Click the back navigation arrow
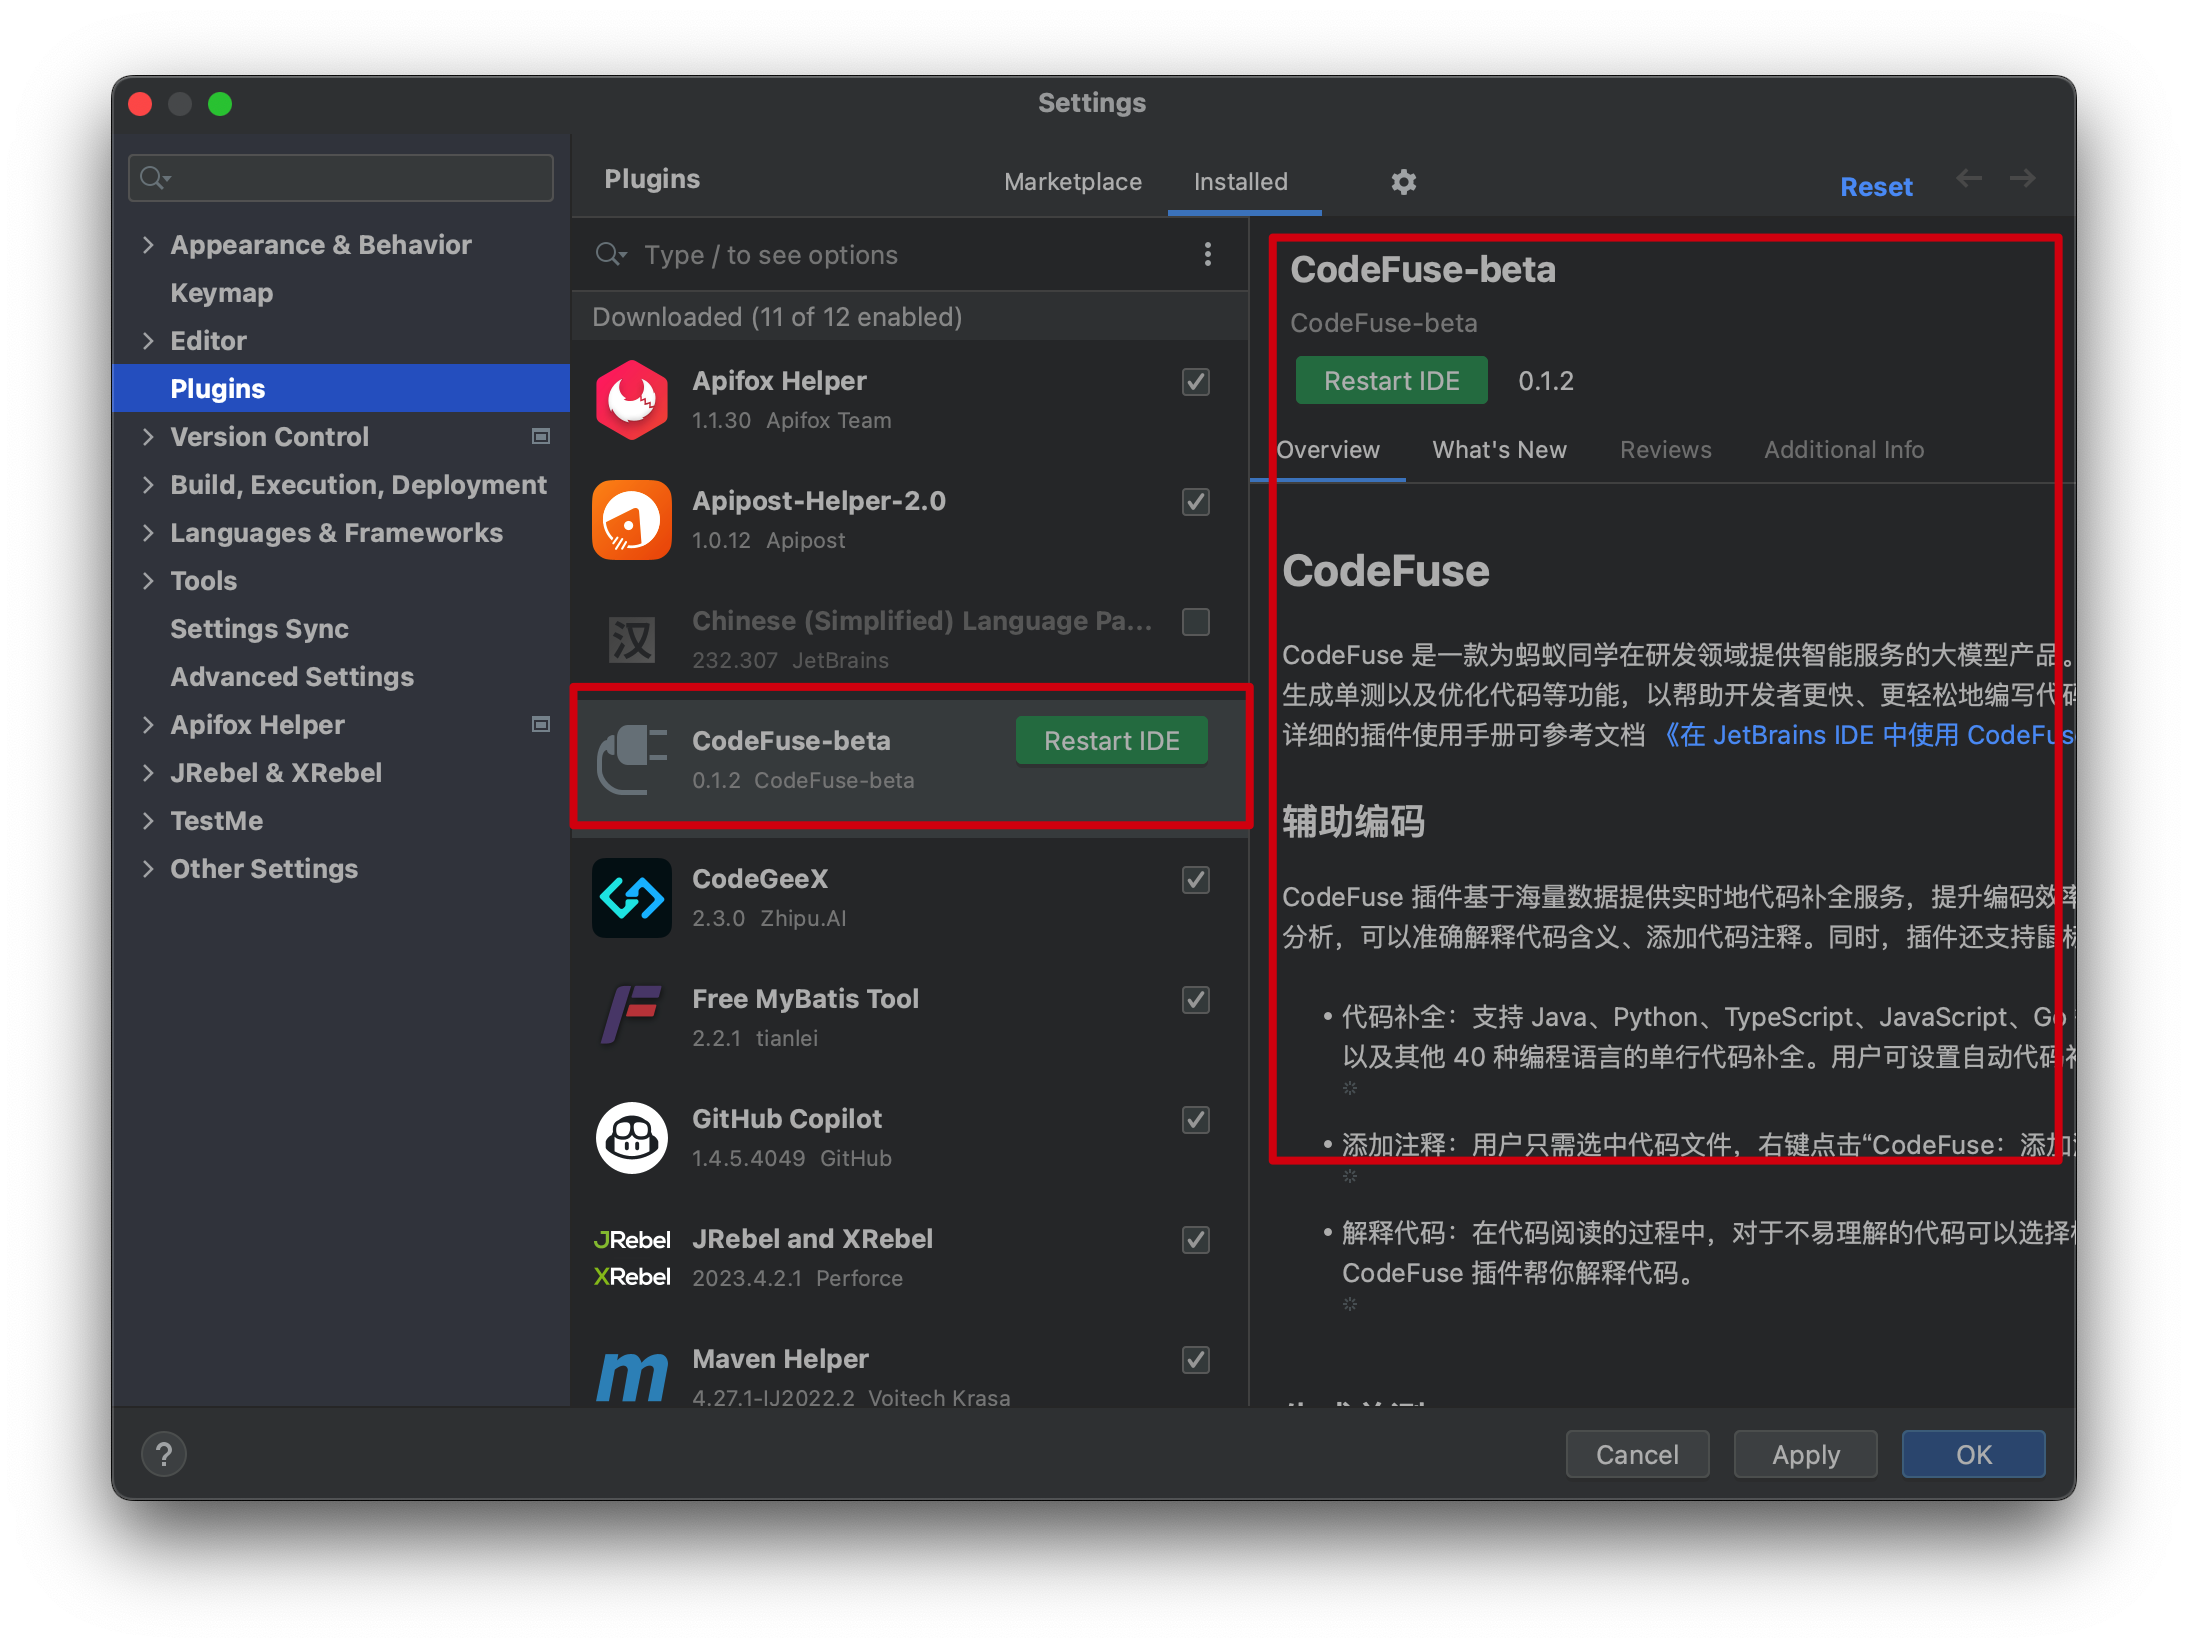The image size is (2188, 1648). point(1968,179)
